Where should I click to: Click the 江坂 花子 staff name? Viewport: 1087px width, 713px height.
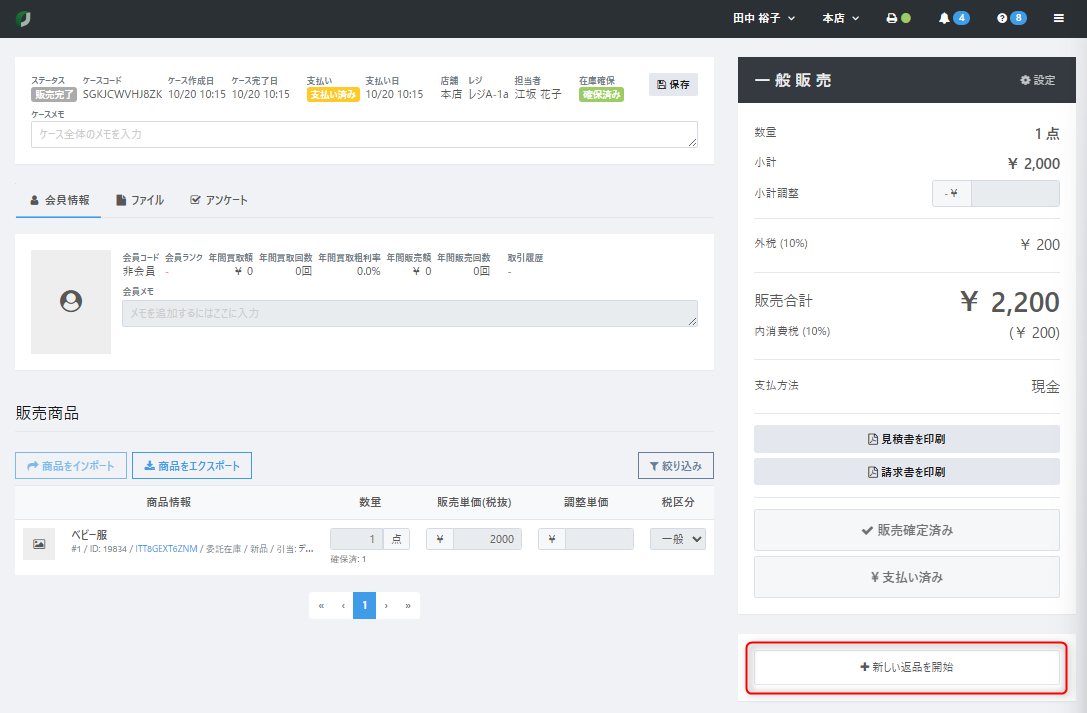(x=538, y=94)
